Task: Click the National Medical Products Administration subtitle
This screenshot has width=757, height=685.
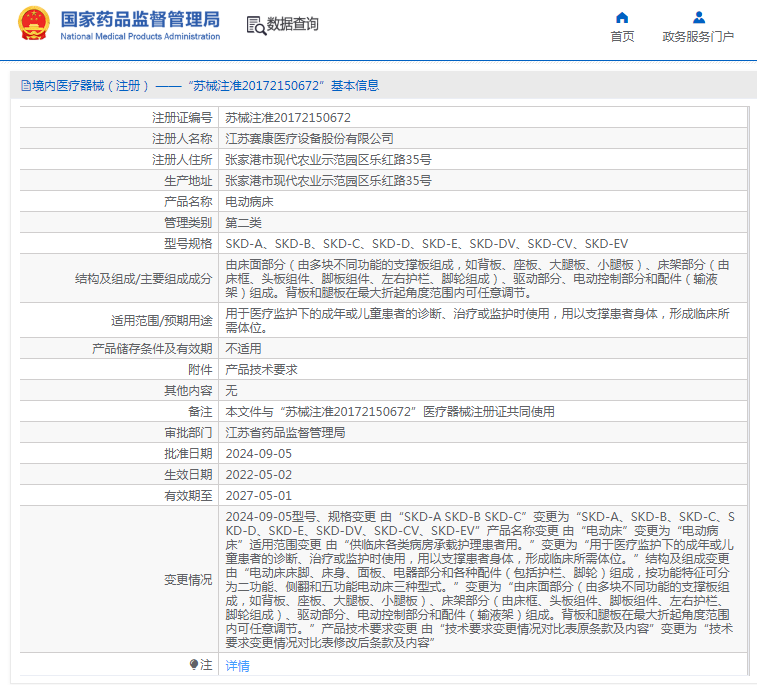Action: pyautogui.click(x=140, y=36)
